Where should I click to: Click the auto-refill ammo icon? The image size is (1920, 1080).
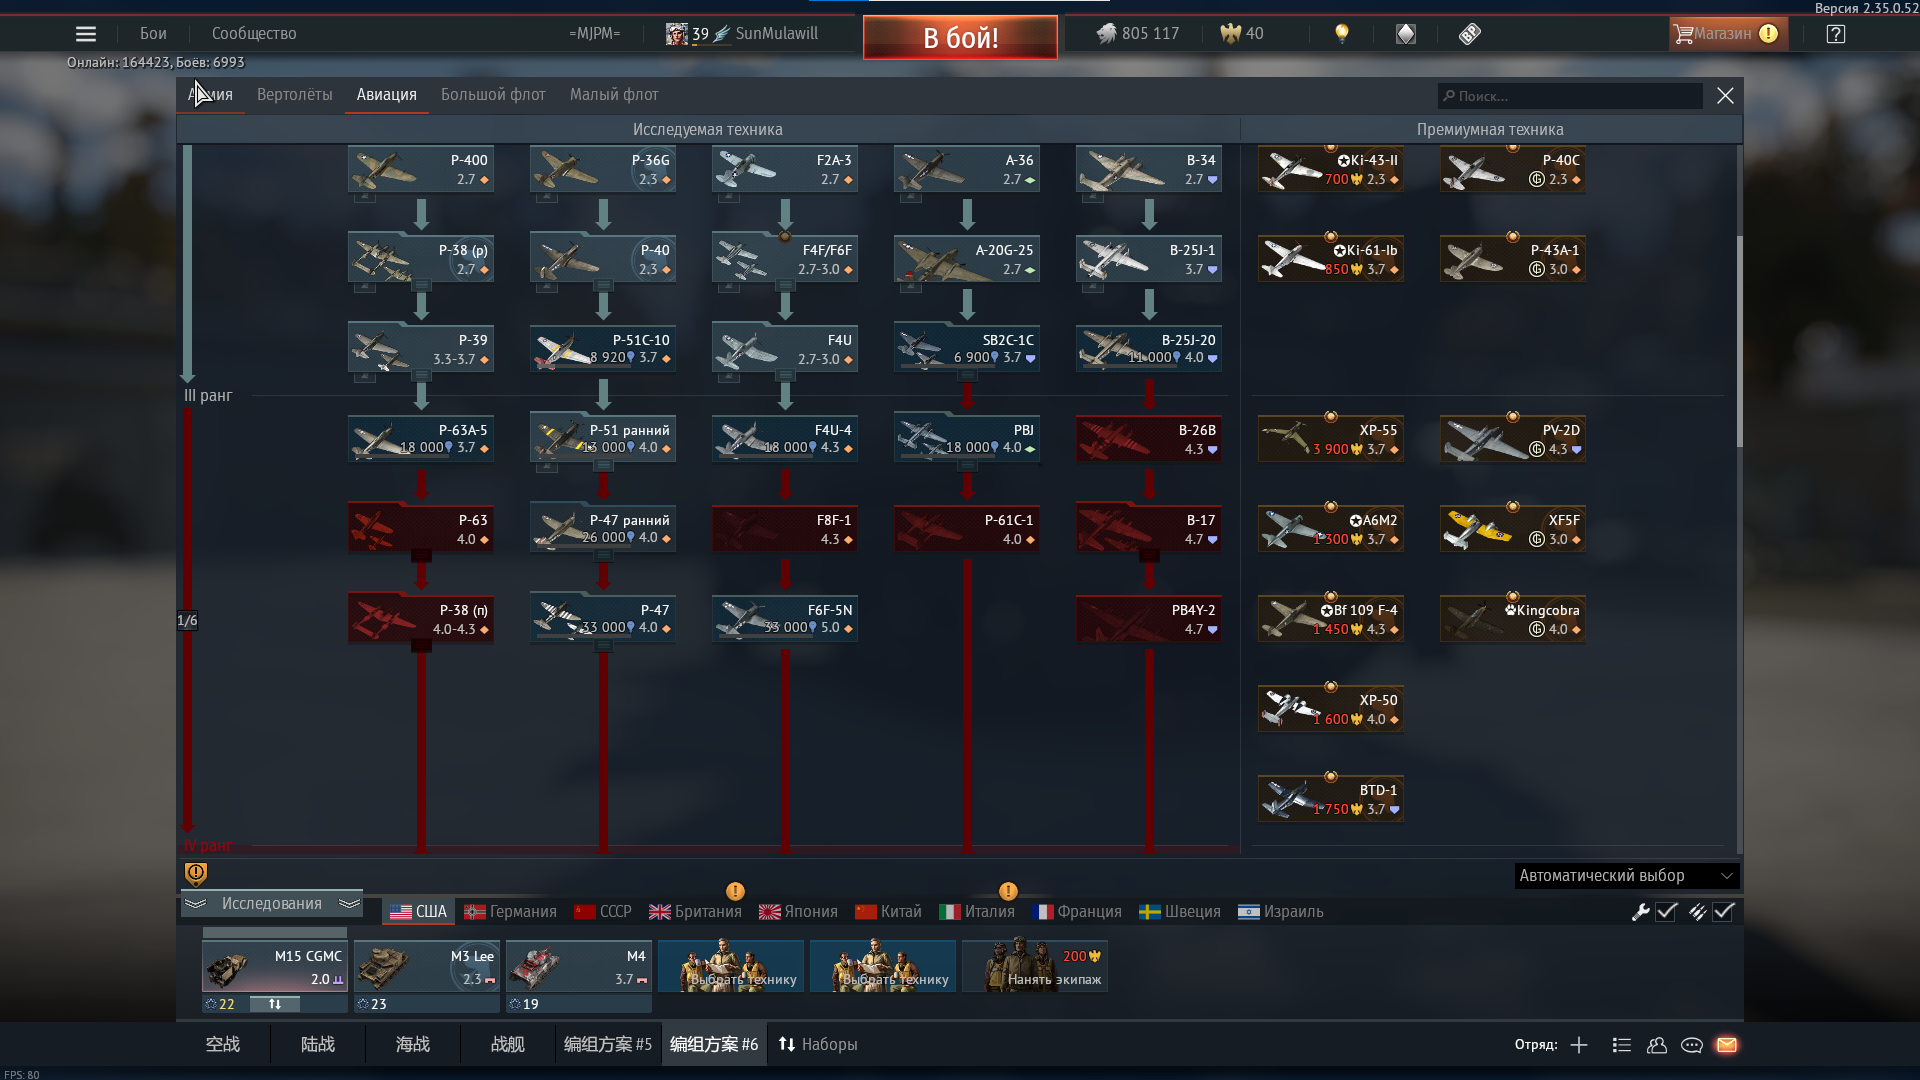(1697, 912)
